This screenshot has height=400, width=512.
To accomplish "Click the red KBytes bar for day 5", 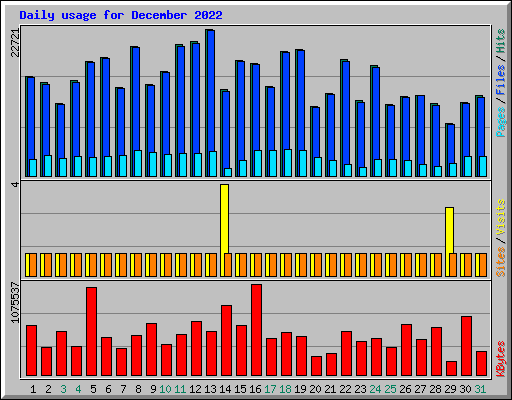I will [x=91, y=331].
